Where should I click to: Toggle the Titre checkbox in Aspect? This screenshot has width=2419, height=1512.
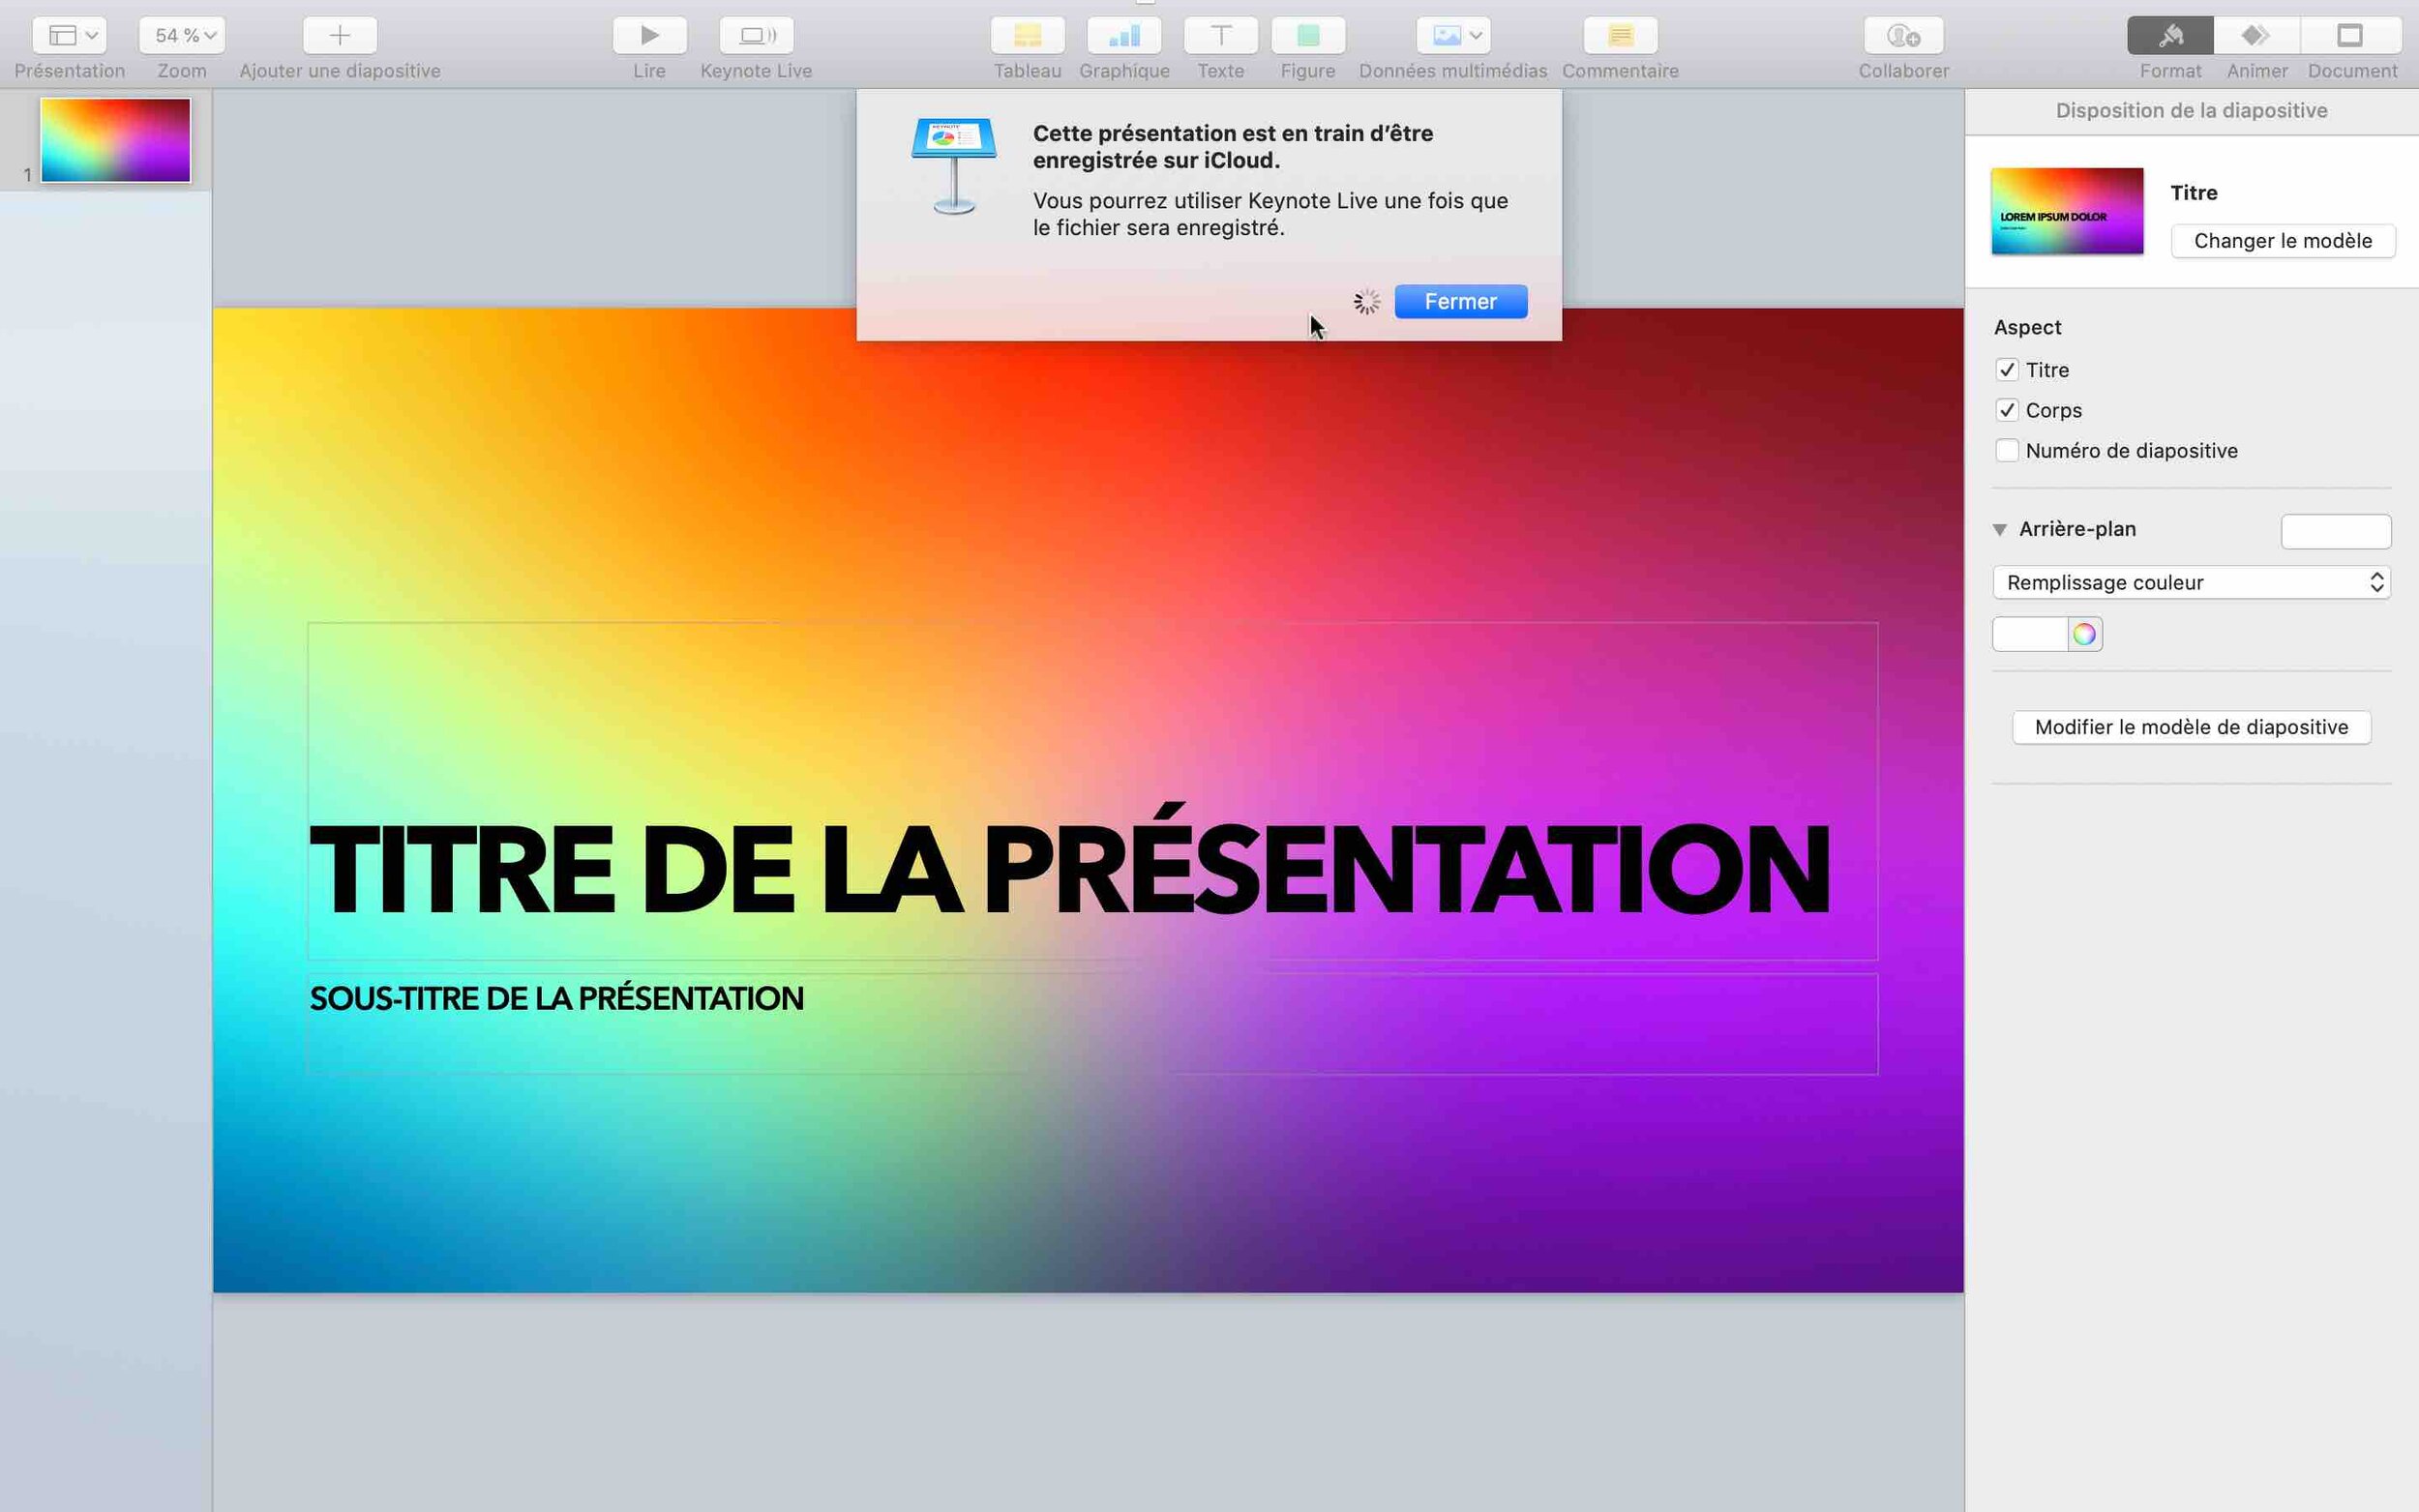(2008, 370)
